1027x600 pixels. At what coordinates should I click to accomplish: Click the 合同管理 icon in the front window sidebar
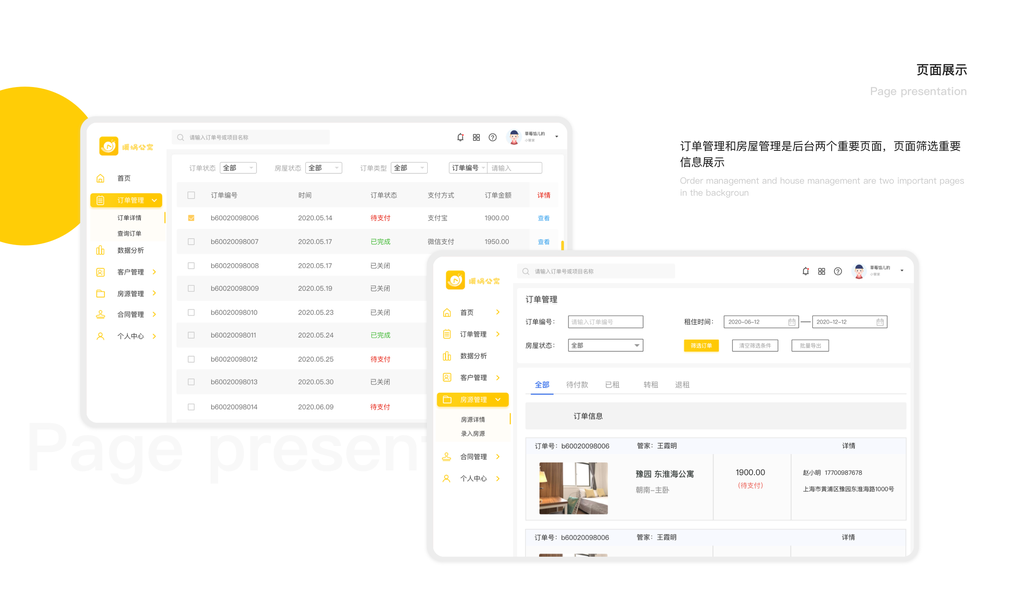click(x=447, y=457)
